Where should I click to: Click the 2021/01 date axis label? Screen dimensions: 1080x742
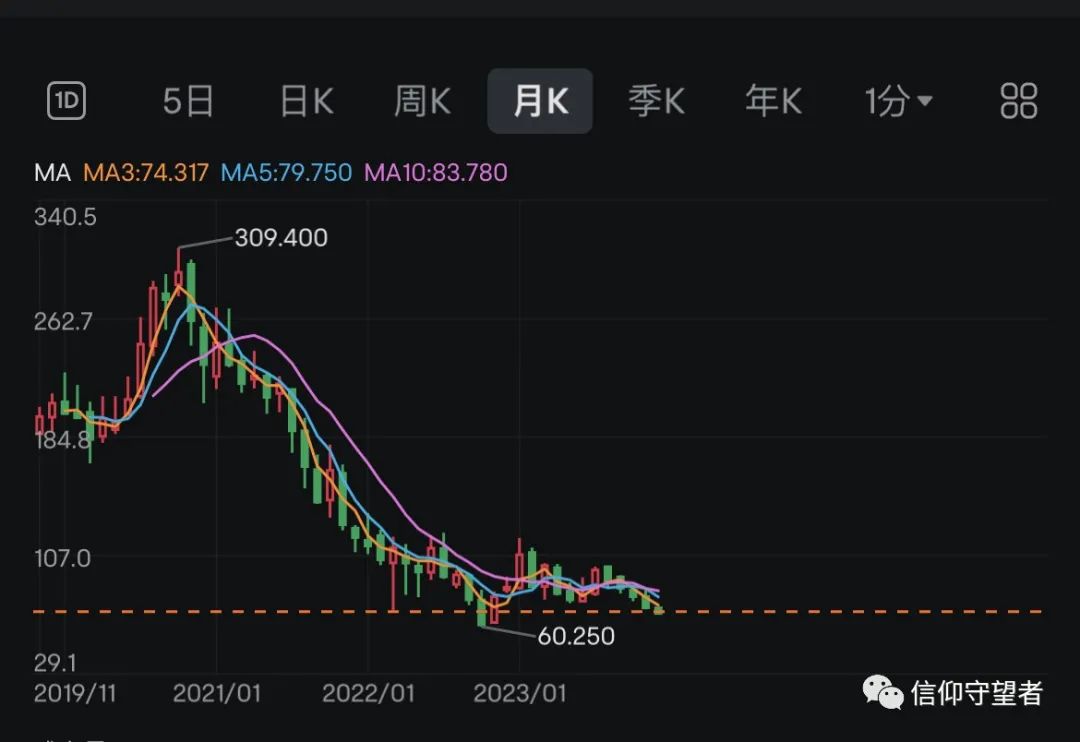(216, 693)
